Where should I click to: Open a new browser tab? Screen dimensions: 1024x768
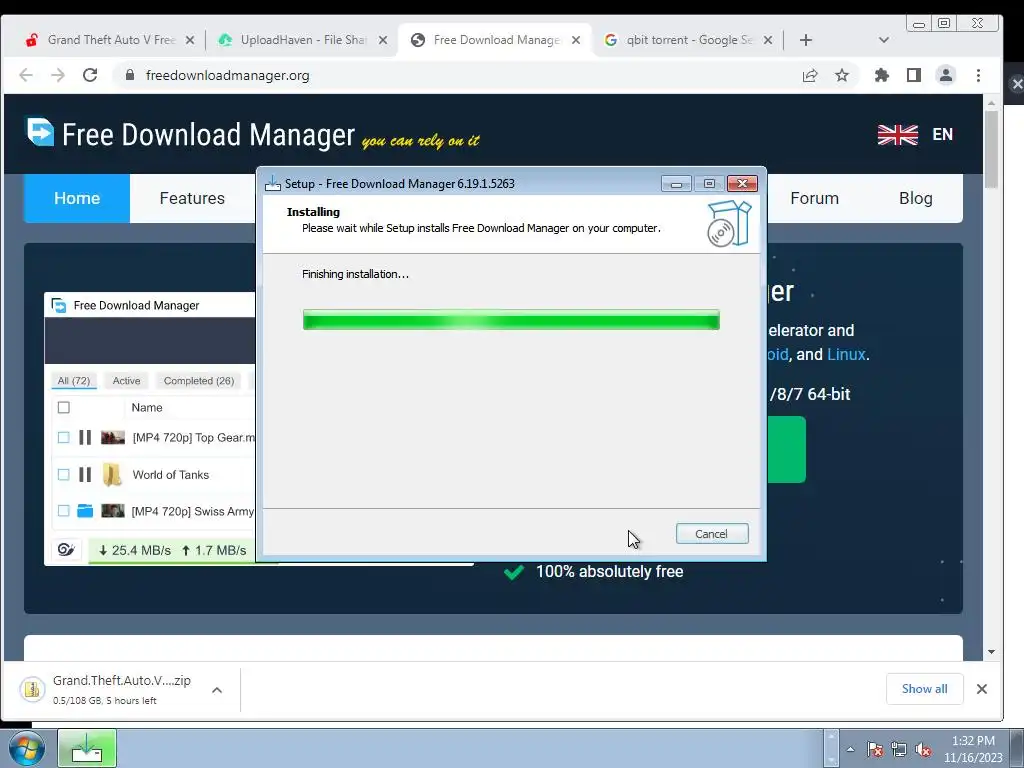pos(806,40)
